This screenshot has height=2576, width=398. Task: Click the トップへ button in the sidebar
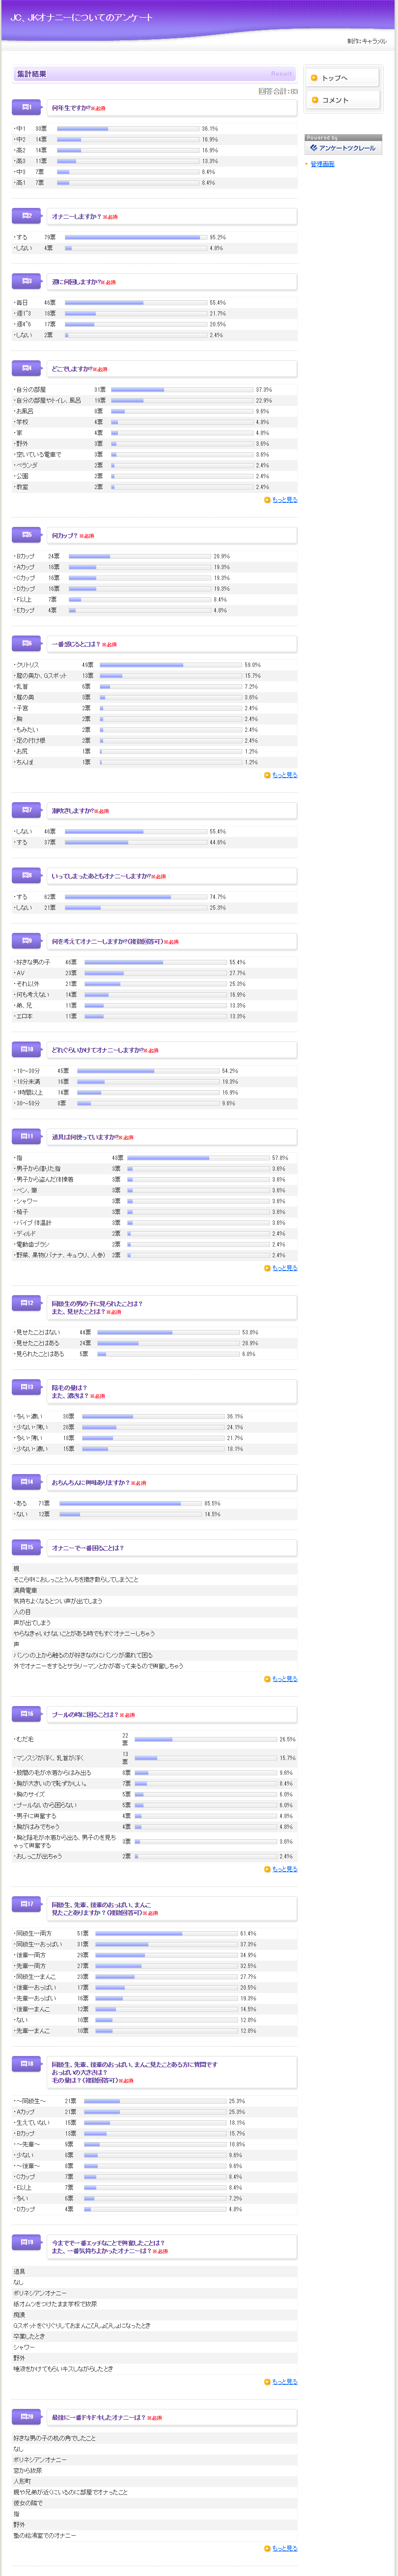(341, 77)
